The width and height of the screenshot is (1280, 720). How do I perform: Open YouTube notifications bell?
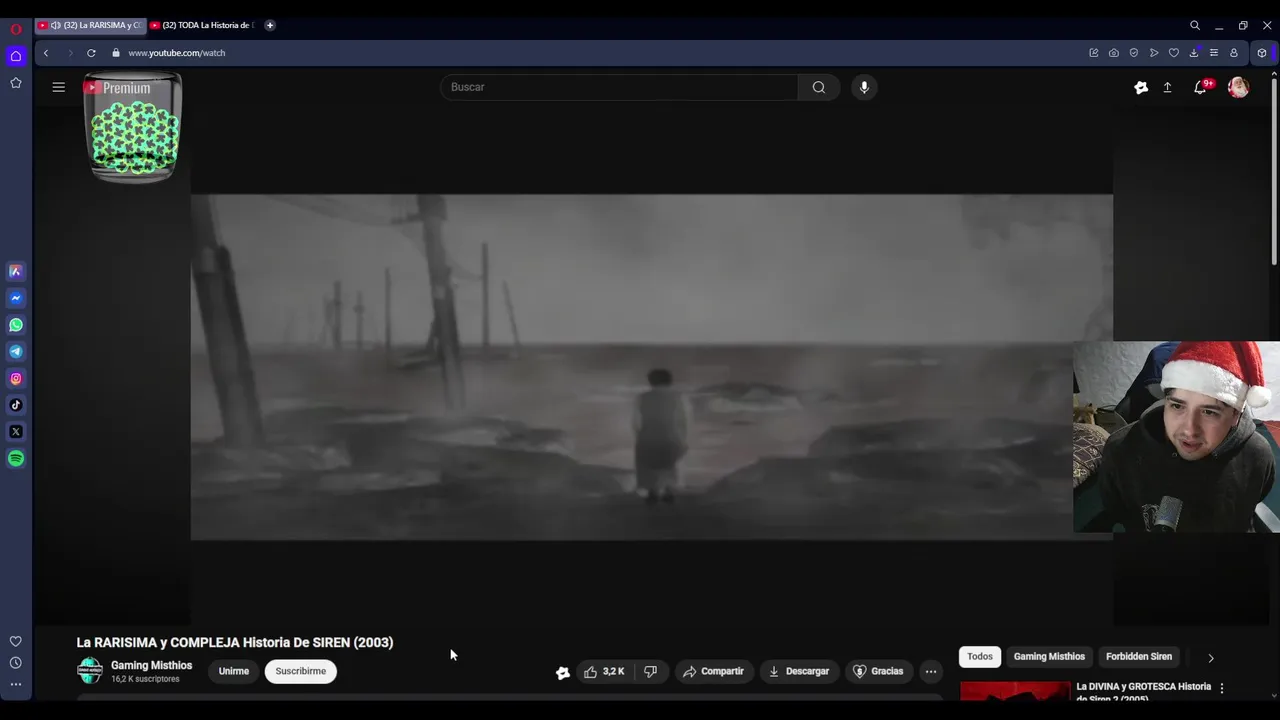(x=1200, y=87)
